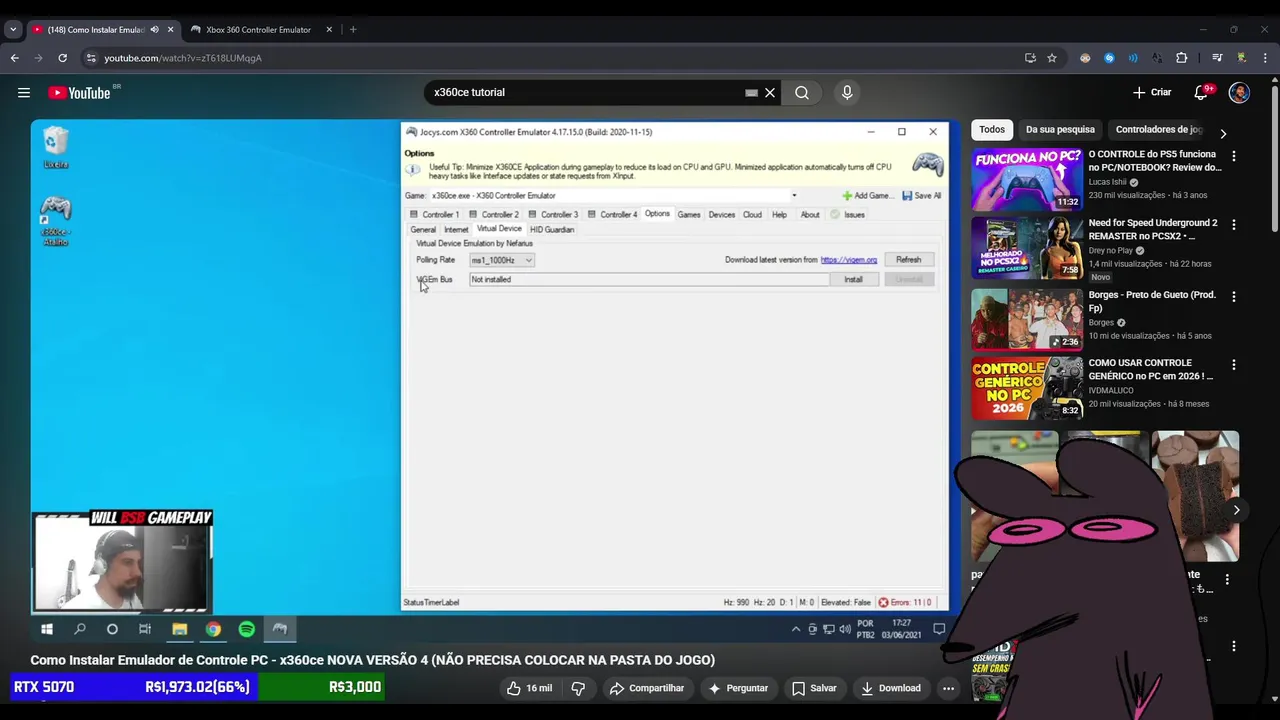Click Install for ViGEm Bus

point(853,279)
